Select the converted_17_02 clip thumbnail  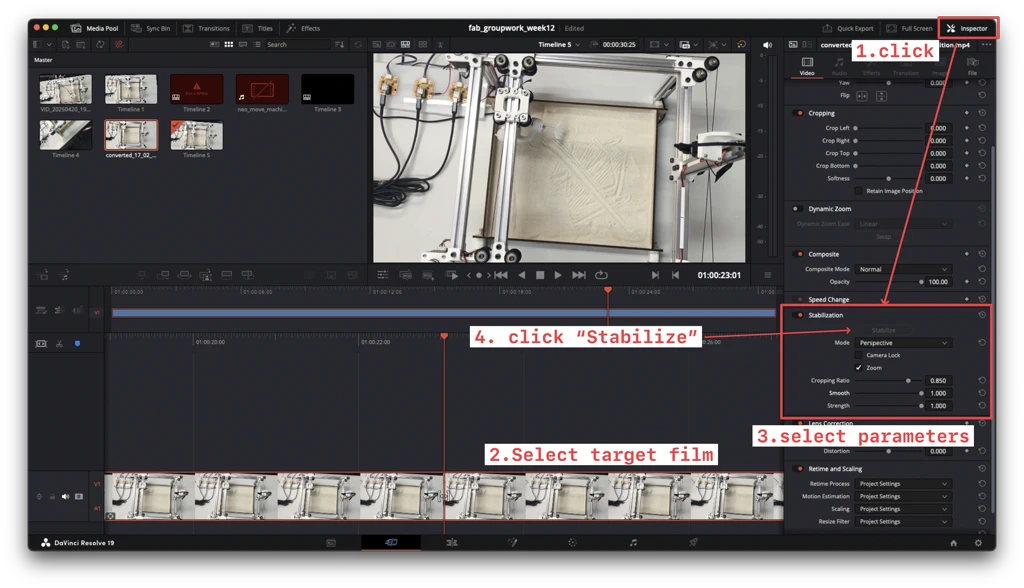[x=131, y=135]
